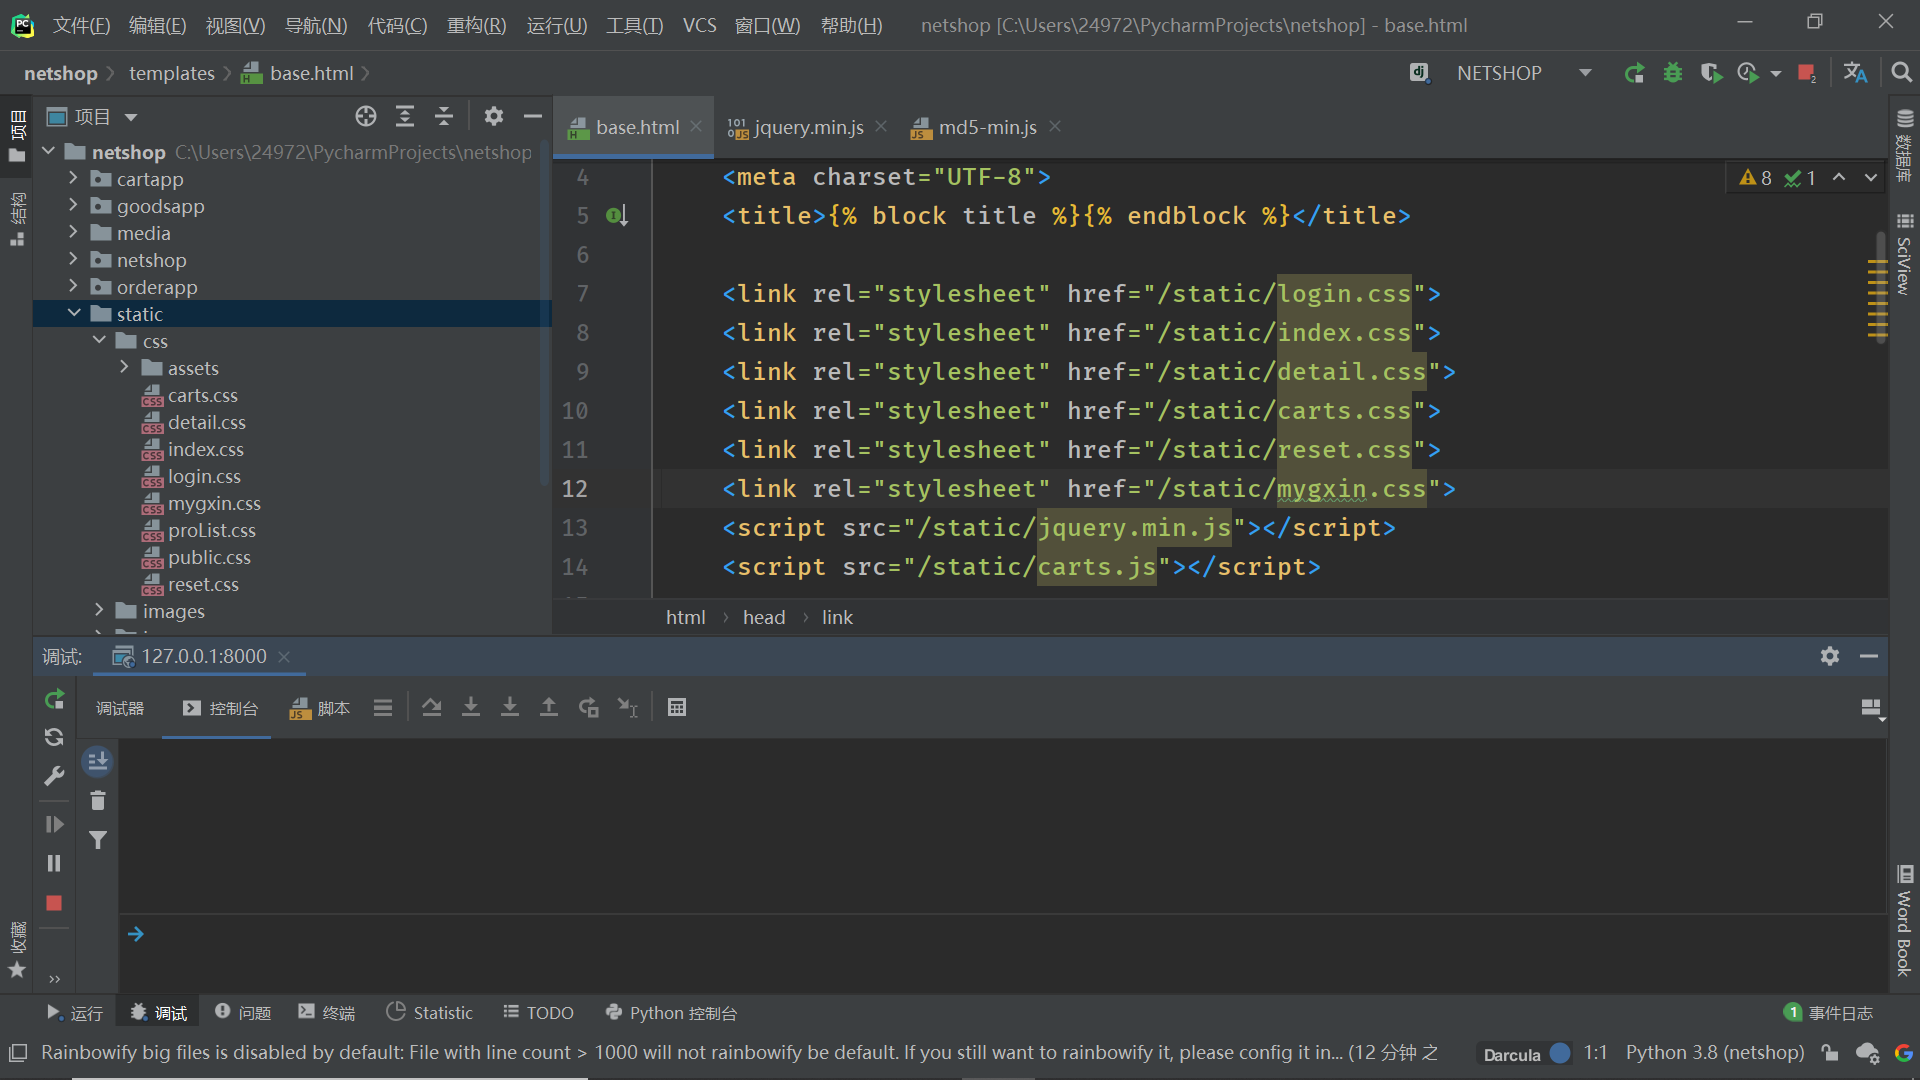This screenshot has width=1920, height=1080.
Task: Click the lock read-only toggle in status bar
Action: [1830, 1053]
